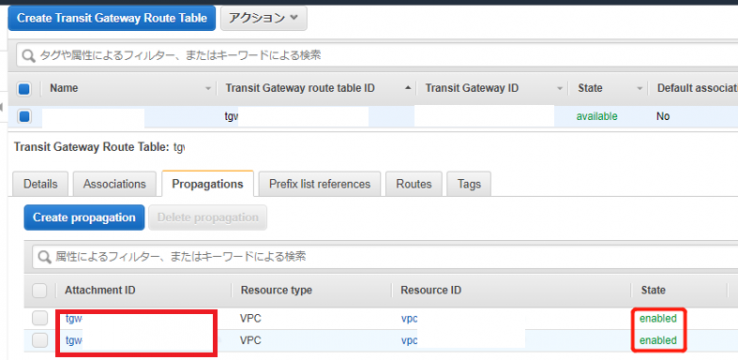The image size is (738, 360).
Task: Expand the アクション dropdown menu
Action: (264, 18)
